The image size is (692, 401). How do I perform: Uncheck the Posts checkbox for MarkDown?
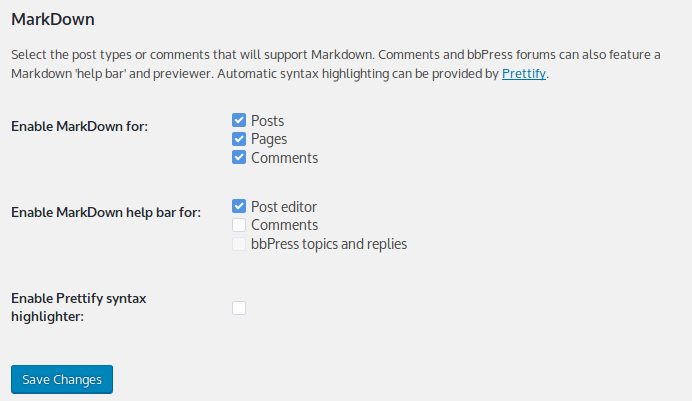coord(239,121)
